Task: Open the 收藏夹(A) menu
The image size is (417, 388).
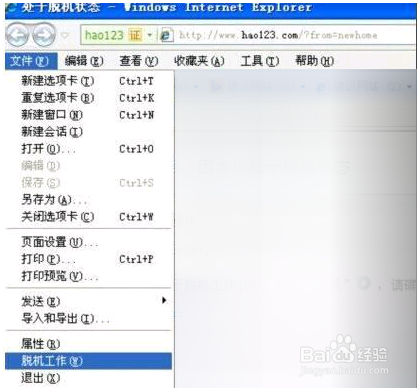Action: 199,61
